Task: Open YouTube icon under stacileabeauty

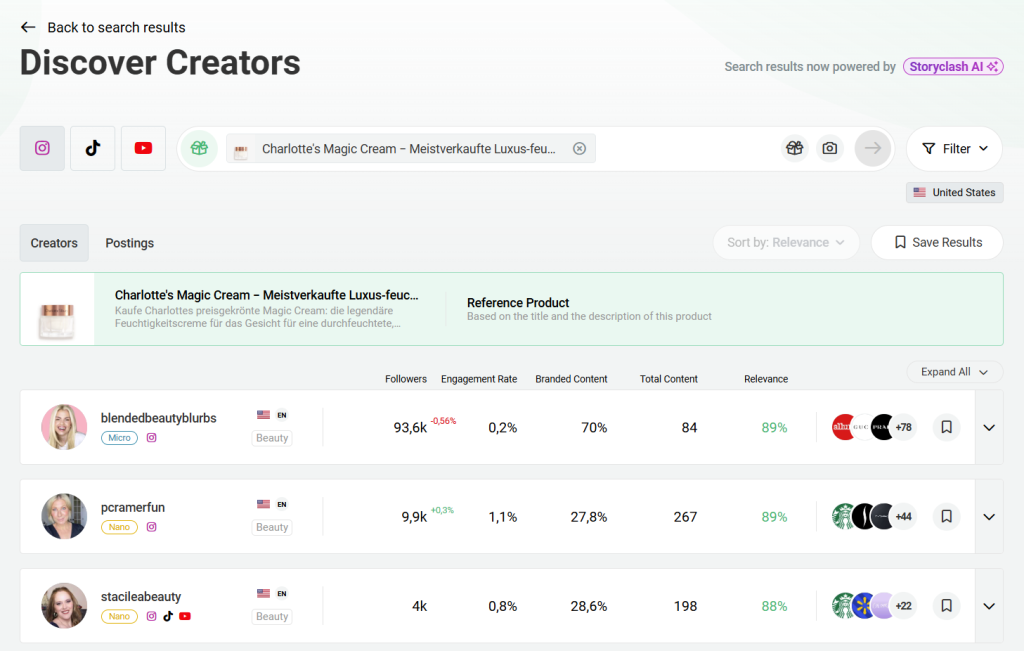Action: 184,616
